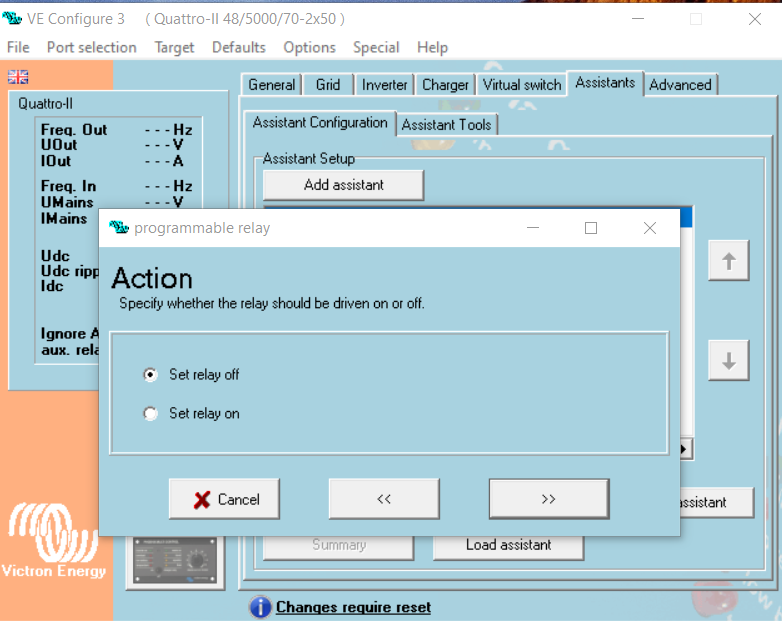782x621 pixels.
Task: Open the Assistant Tools sub-tab
Action: click(447, 125)
